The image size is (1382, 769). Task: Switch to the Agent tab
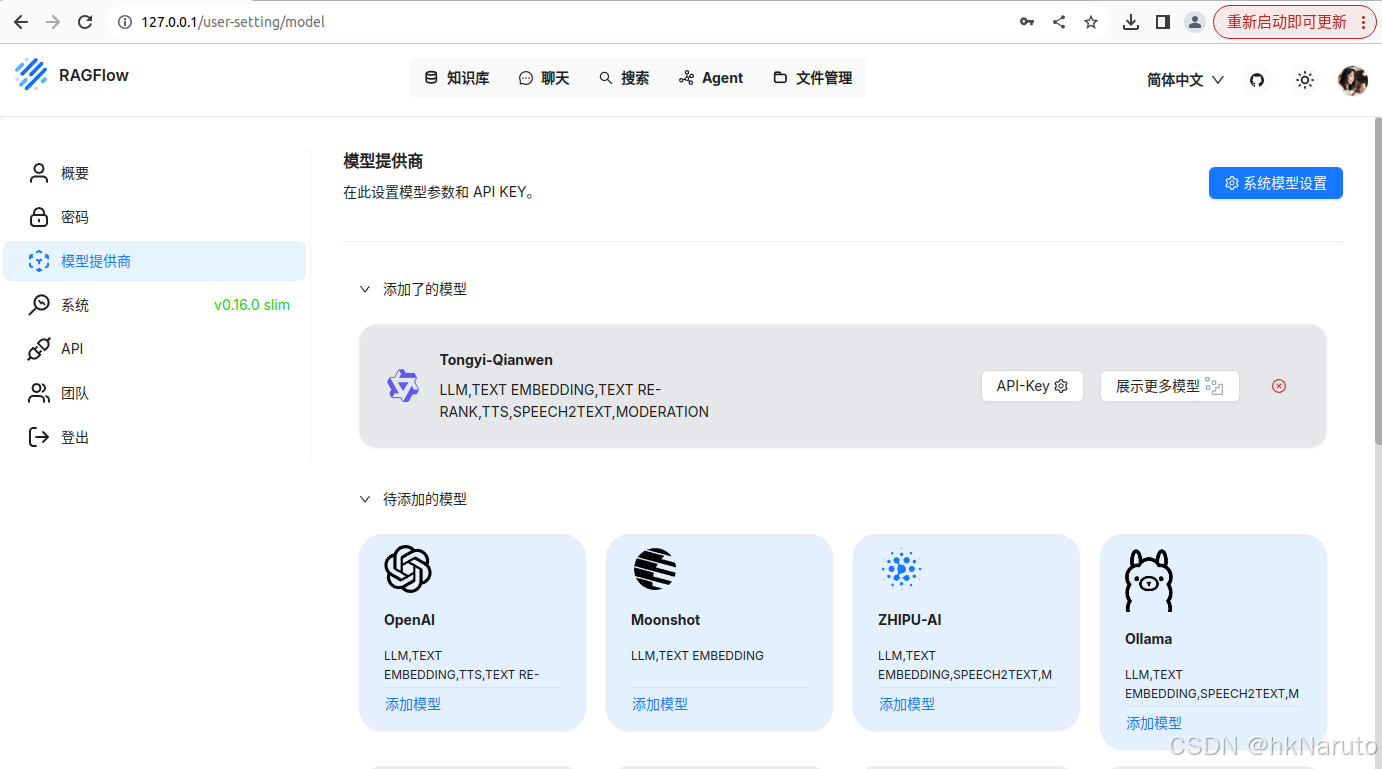coord(711,78)
